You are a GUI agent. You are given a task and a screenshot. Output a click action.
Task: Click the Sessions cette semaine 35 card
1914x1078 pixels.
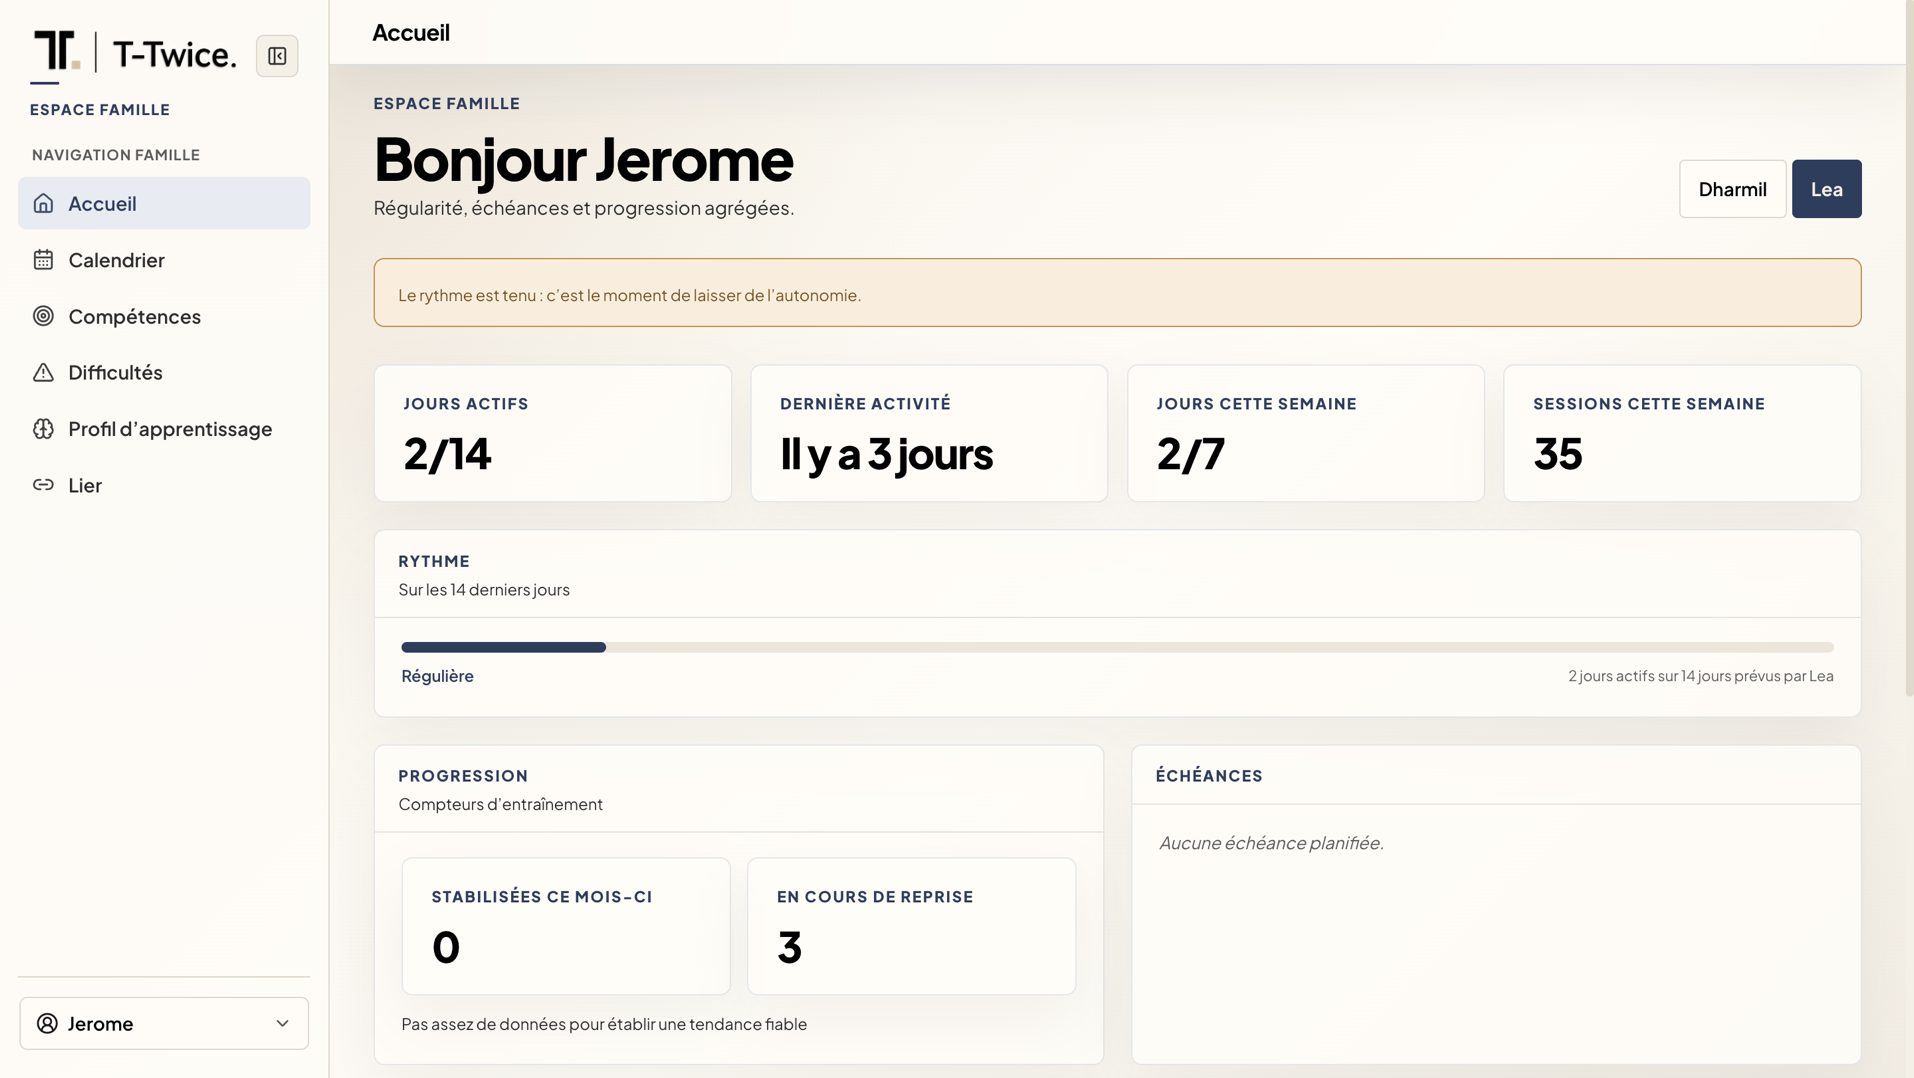click(1682, 433)
